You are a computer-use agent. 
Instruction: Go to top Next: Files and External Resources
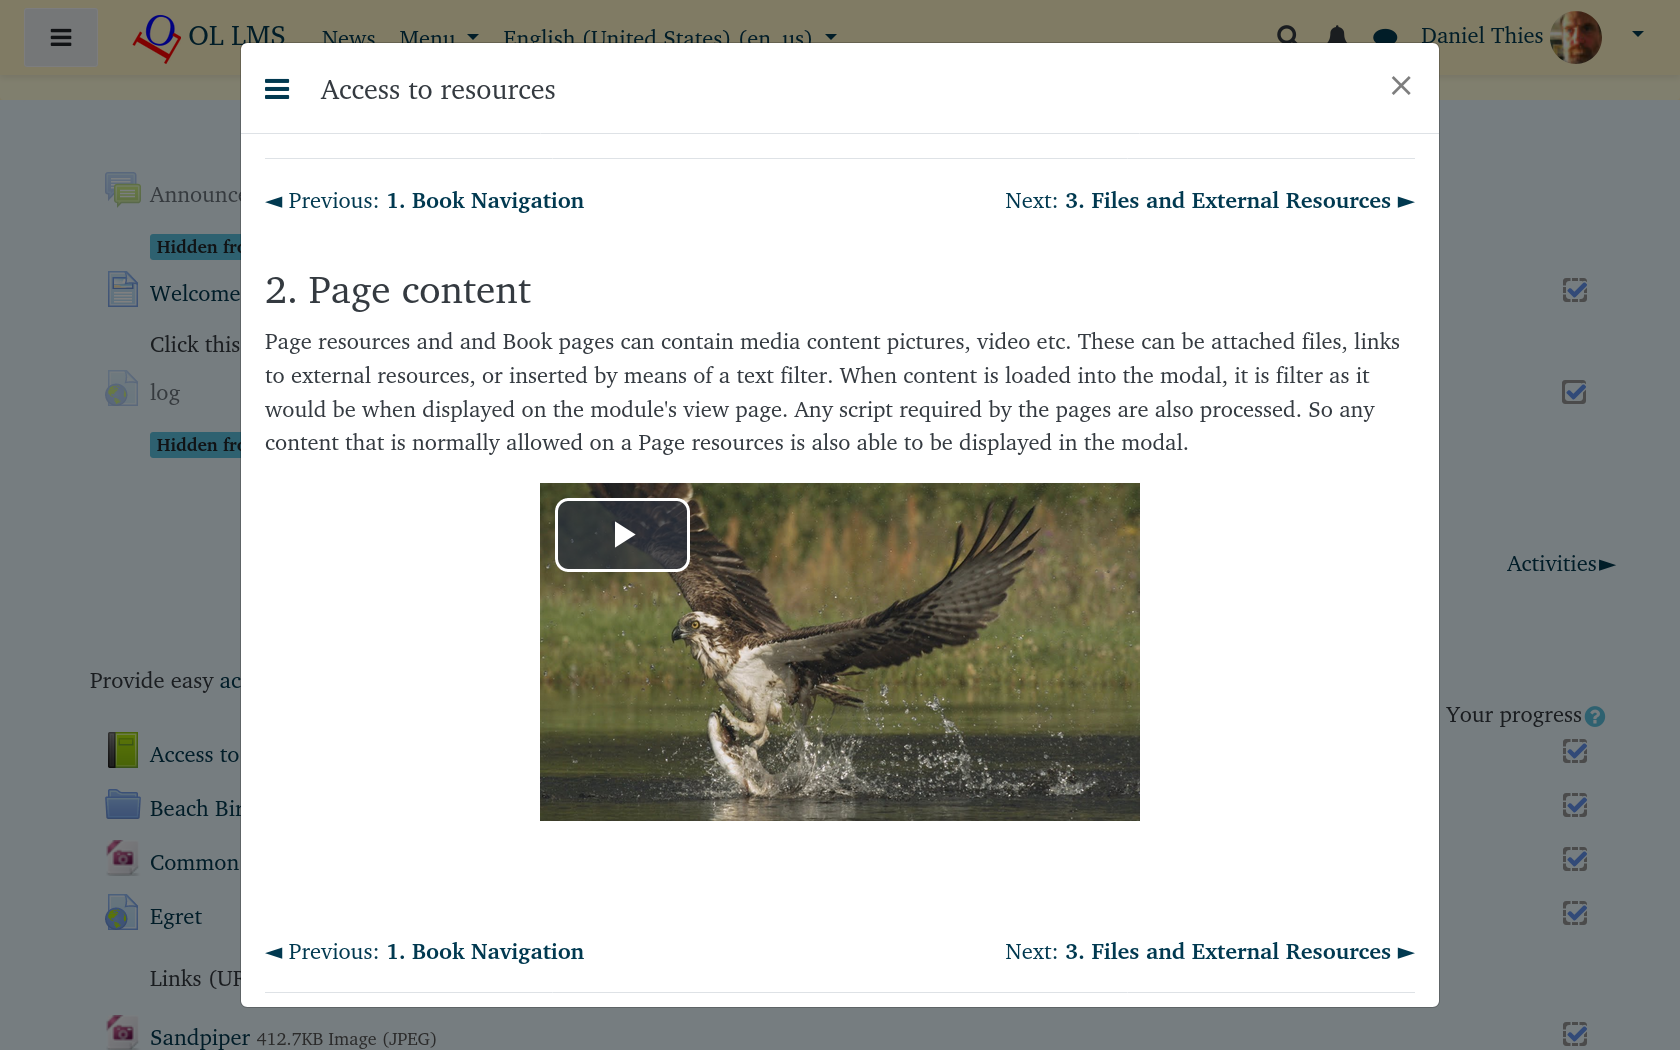coord(1209,201)
